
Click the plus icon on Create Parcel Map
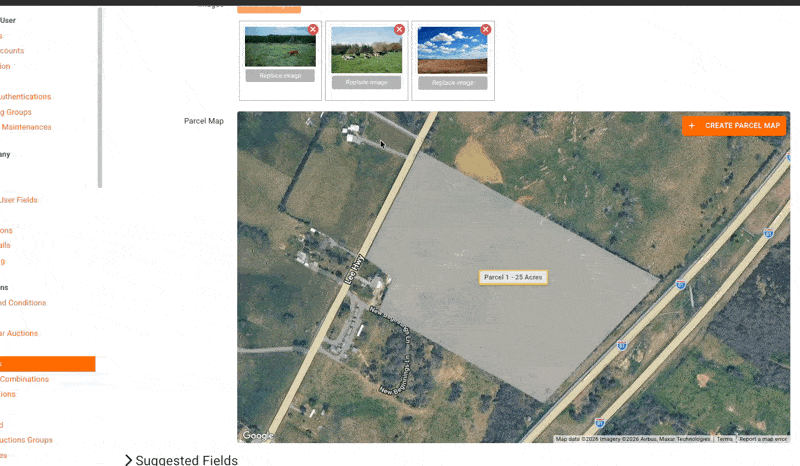coord(692,126)
